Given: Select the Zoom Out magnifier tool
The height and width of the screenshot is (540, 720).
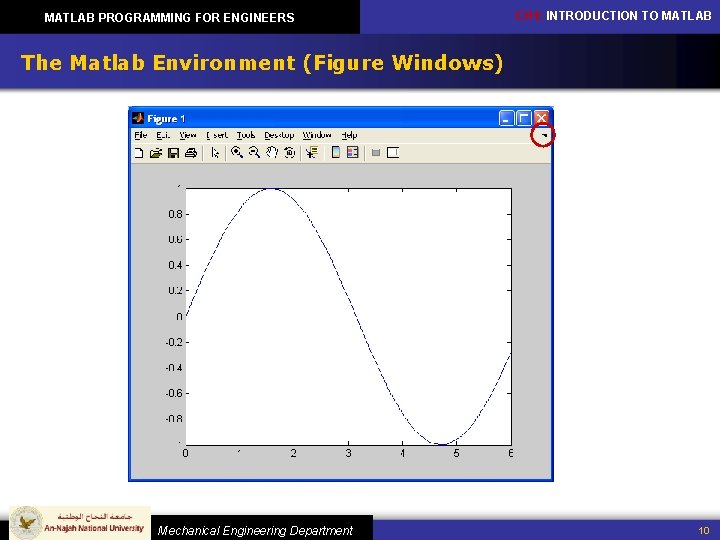Looking at the screenshot, I should pos(254,152).
